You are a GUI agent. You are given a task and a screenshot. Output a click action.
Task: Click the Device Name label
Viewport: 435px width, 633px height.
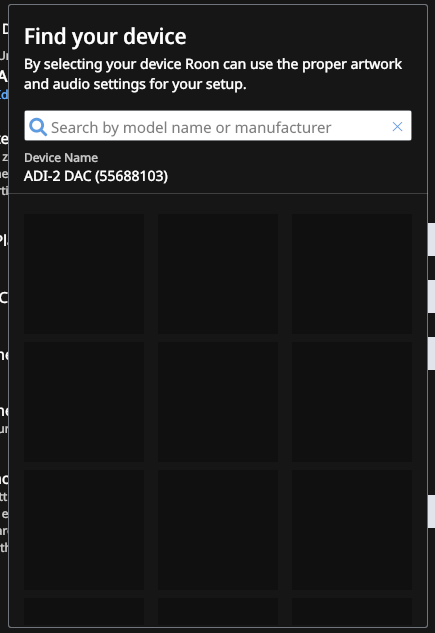click(x=61, y=157)
